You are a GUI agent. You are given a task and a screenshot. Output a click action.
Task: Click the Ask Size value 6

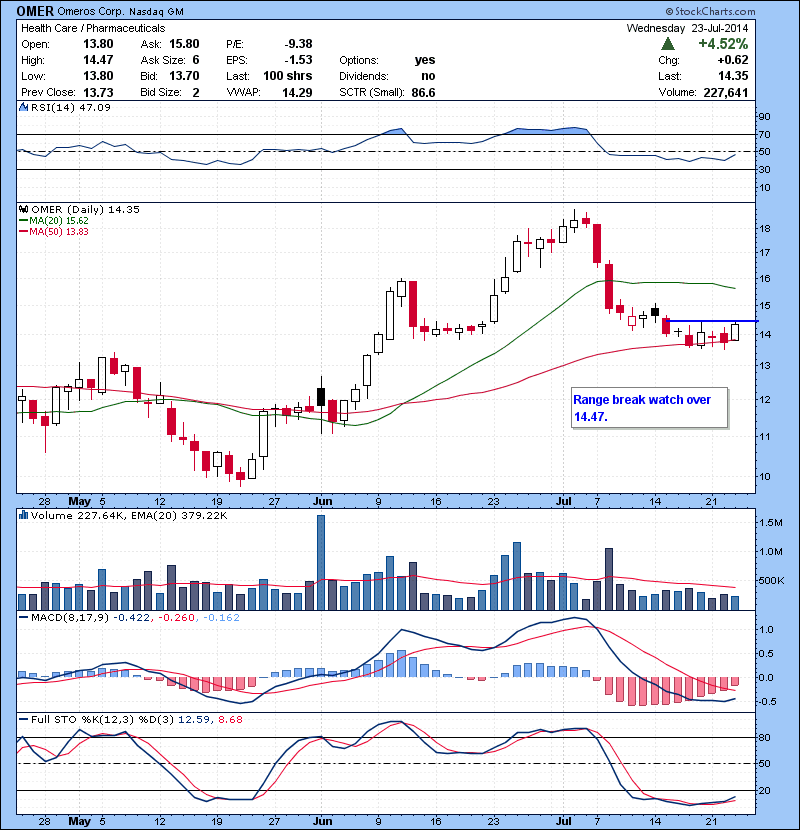tap(196, 60)
